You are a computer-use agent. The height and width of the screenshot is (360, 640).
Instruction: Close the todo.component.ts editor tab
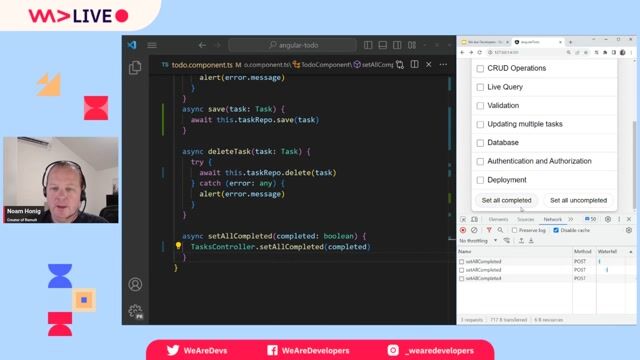429,64
